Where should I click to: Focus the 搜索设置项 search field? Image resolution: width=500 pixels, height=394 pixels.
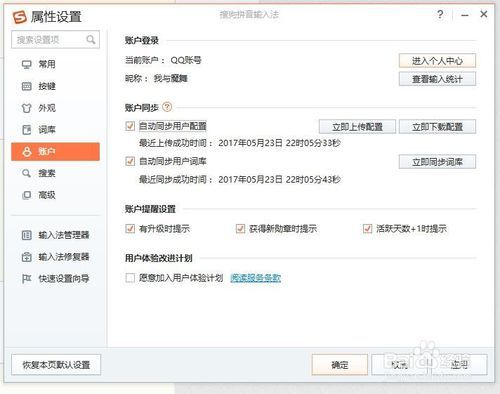click(x=55, y=40)
